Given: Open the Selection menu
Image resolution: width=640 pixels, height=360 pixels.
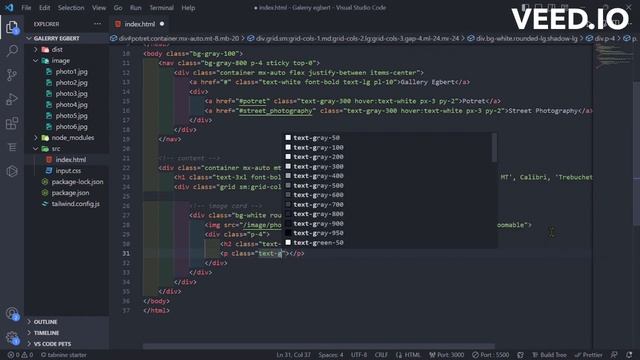Looking at the screenshot, I should 71,8.
